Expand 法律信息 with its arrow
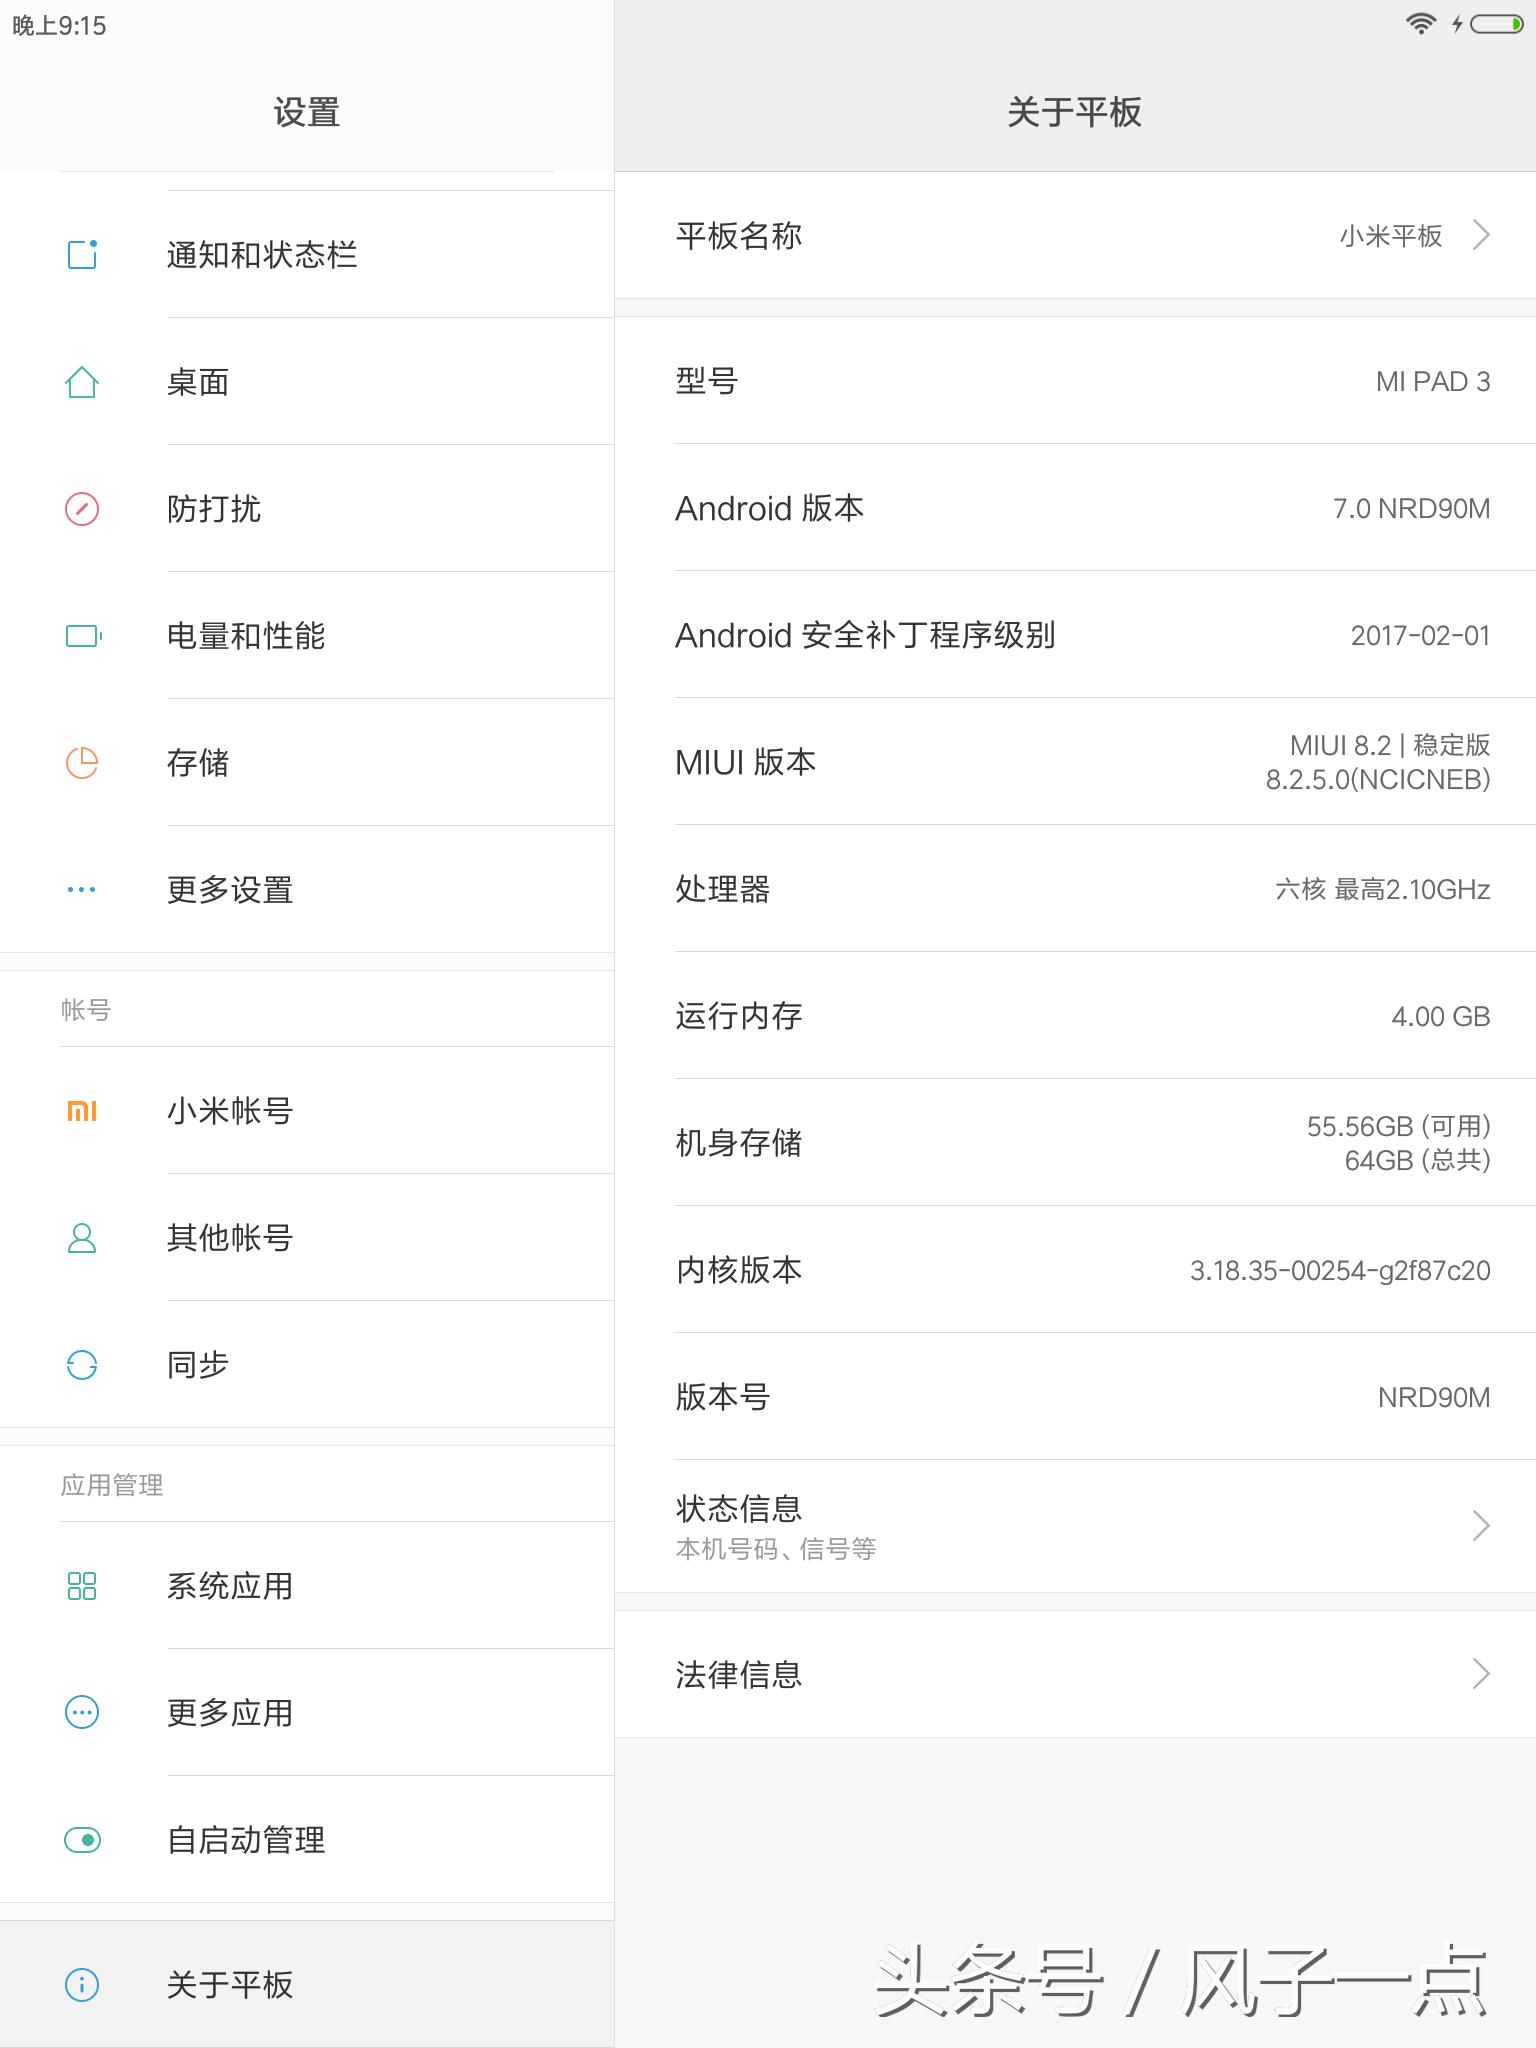The image size is (1536, 2048). [x=1479, y=1673]
